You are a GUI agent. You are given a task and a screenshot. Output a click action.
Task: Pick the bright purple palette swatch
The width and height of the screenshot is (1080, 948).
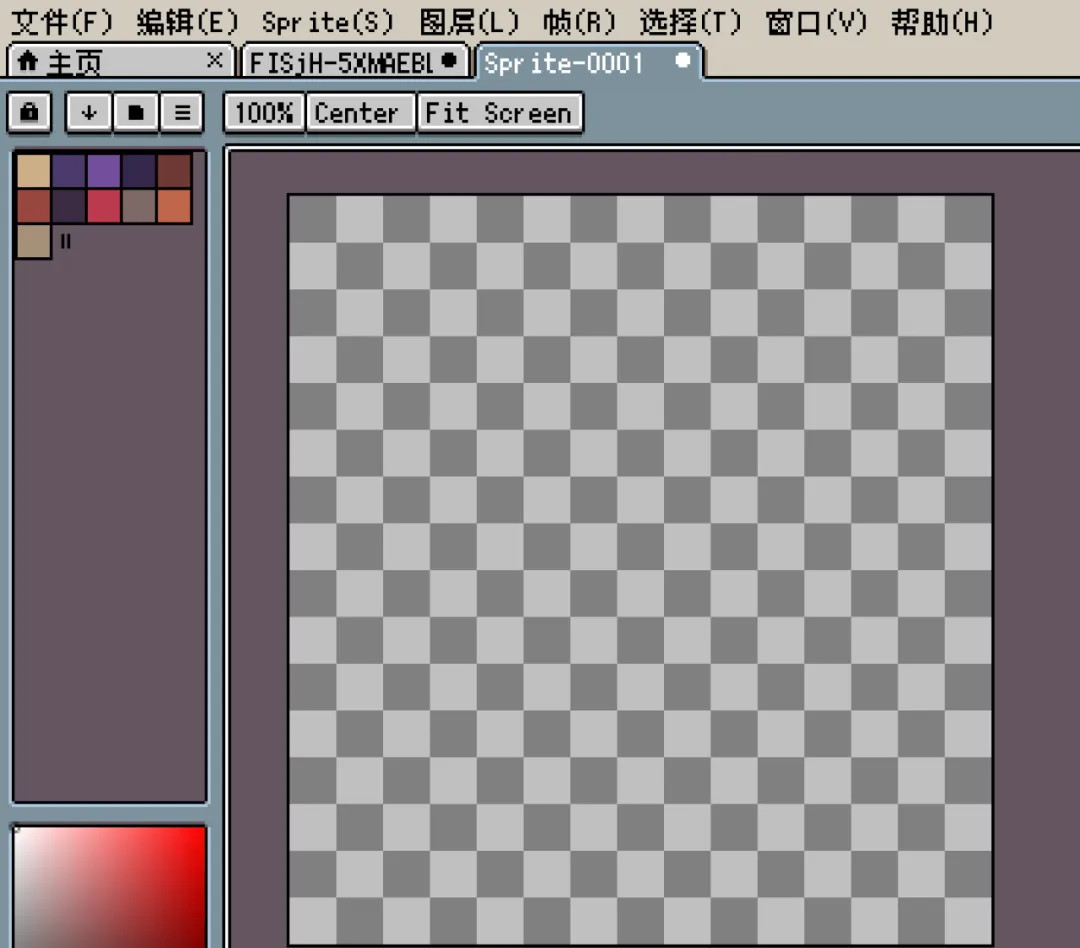pos(103,171)
